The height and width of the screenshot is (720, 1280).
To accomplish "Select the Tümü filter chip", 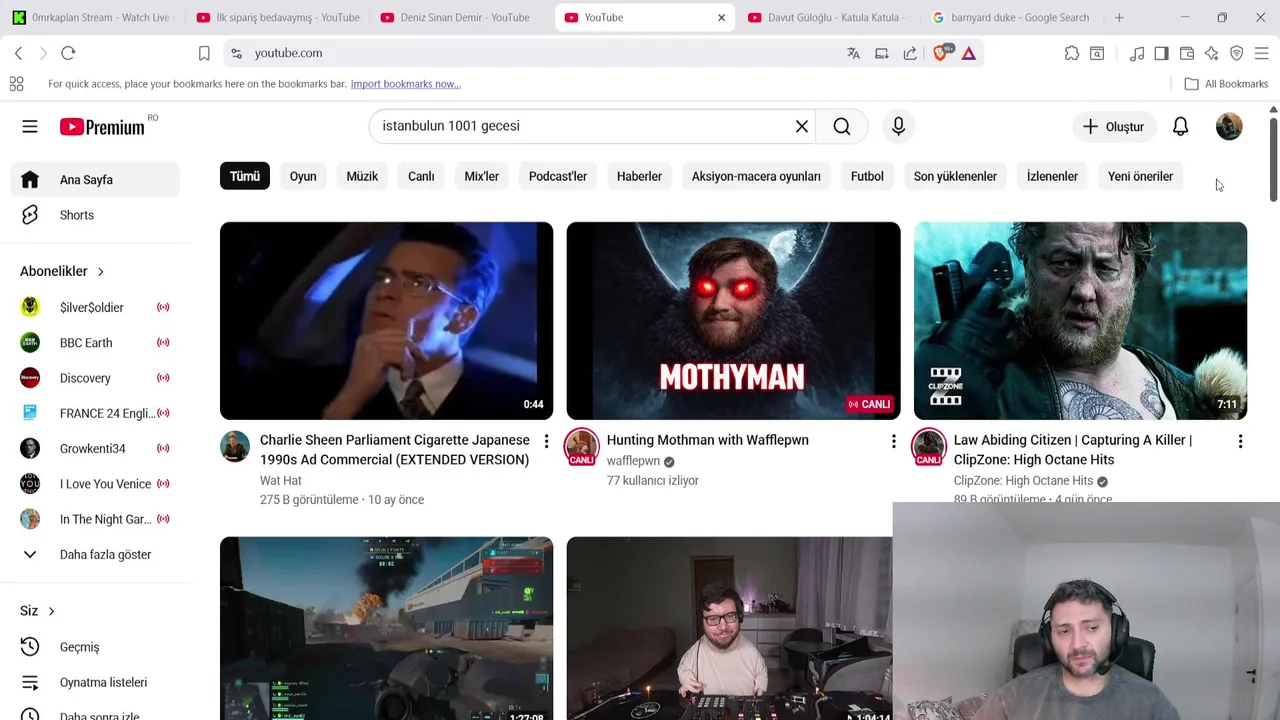I will point(245,176).
